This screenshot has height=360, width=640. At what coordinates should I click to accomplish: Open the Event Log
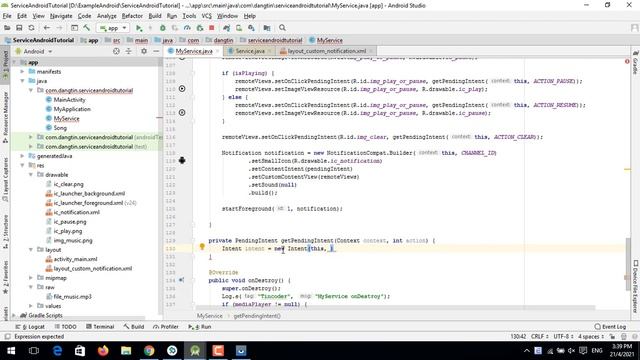point(610,327)
